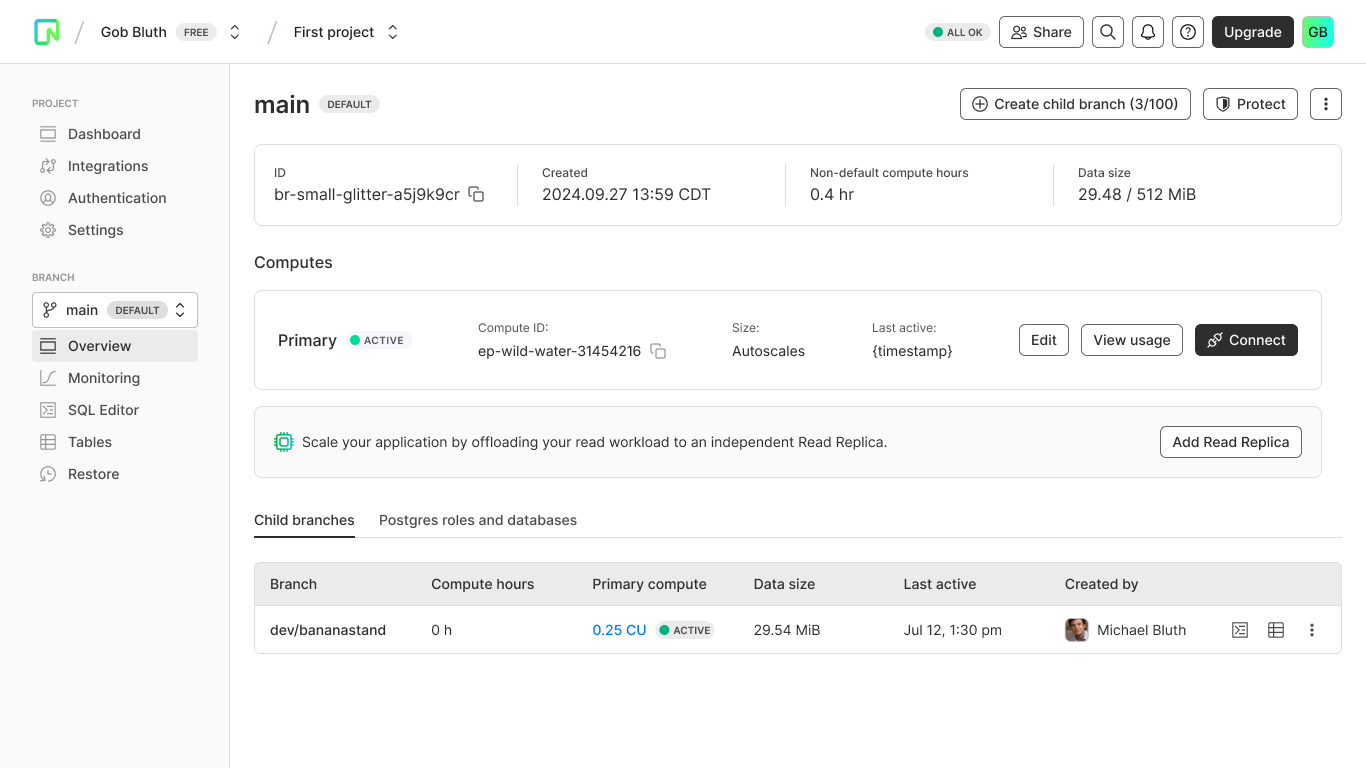Expand the Gob Bluth account switcher

tap(235, 32)
